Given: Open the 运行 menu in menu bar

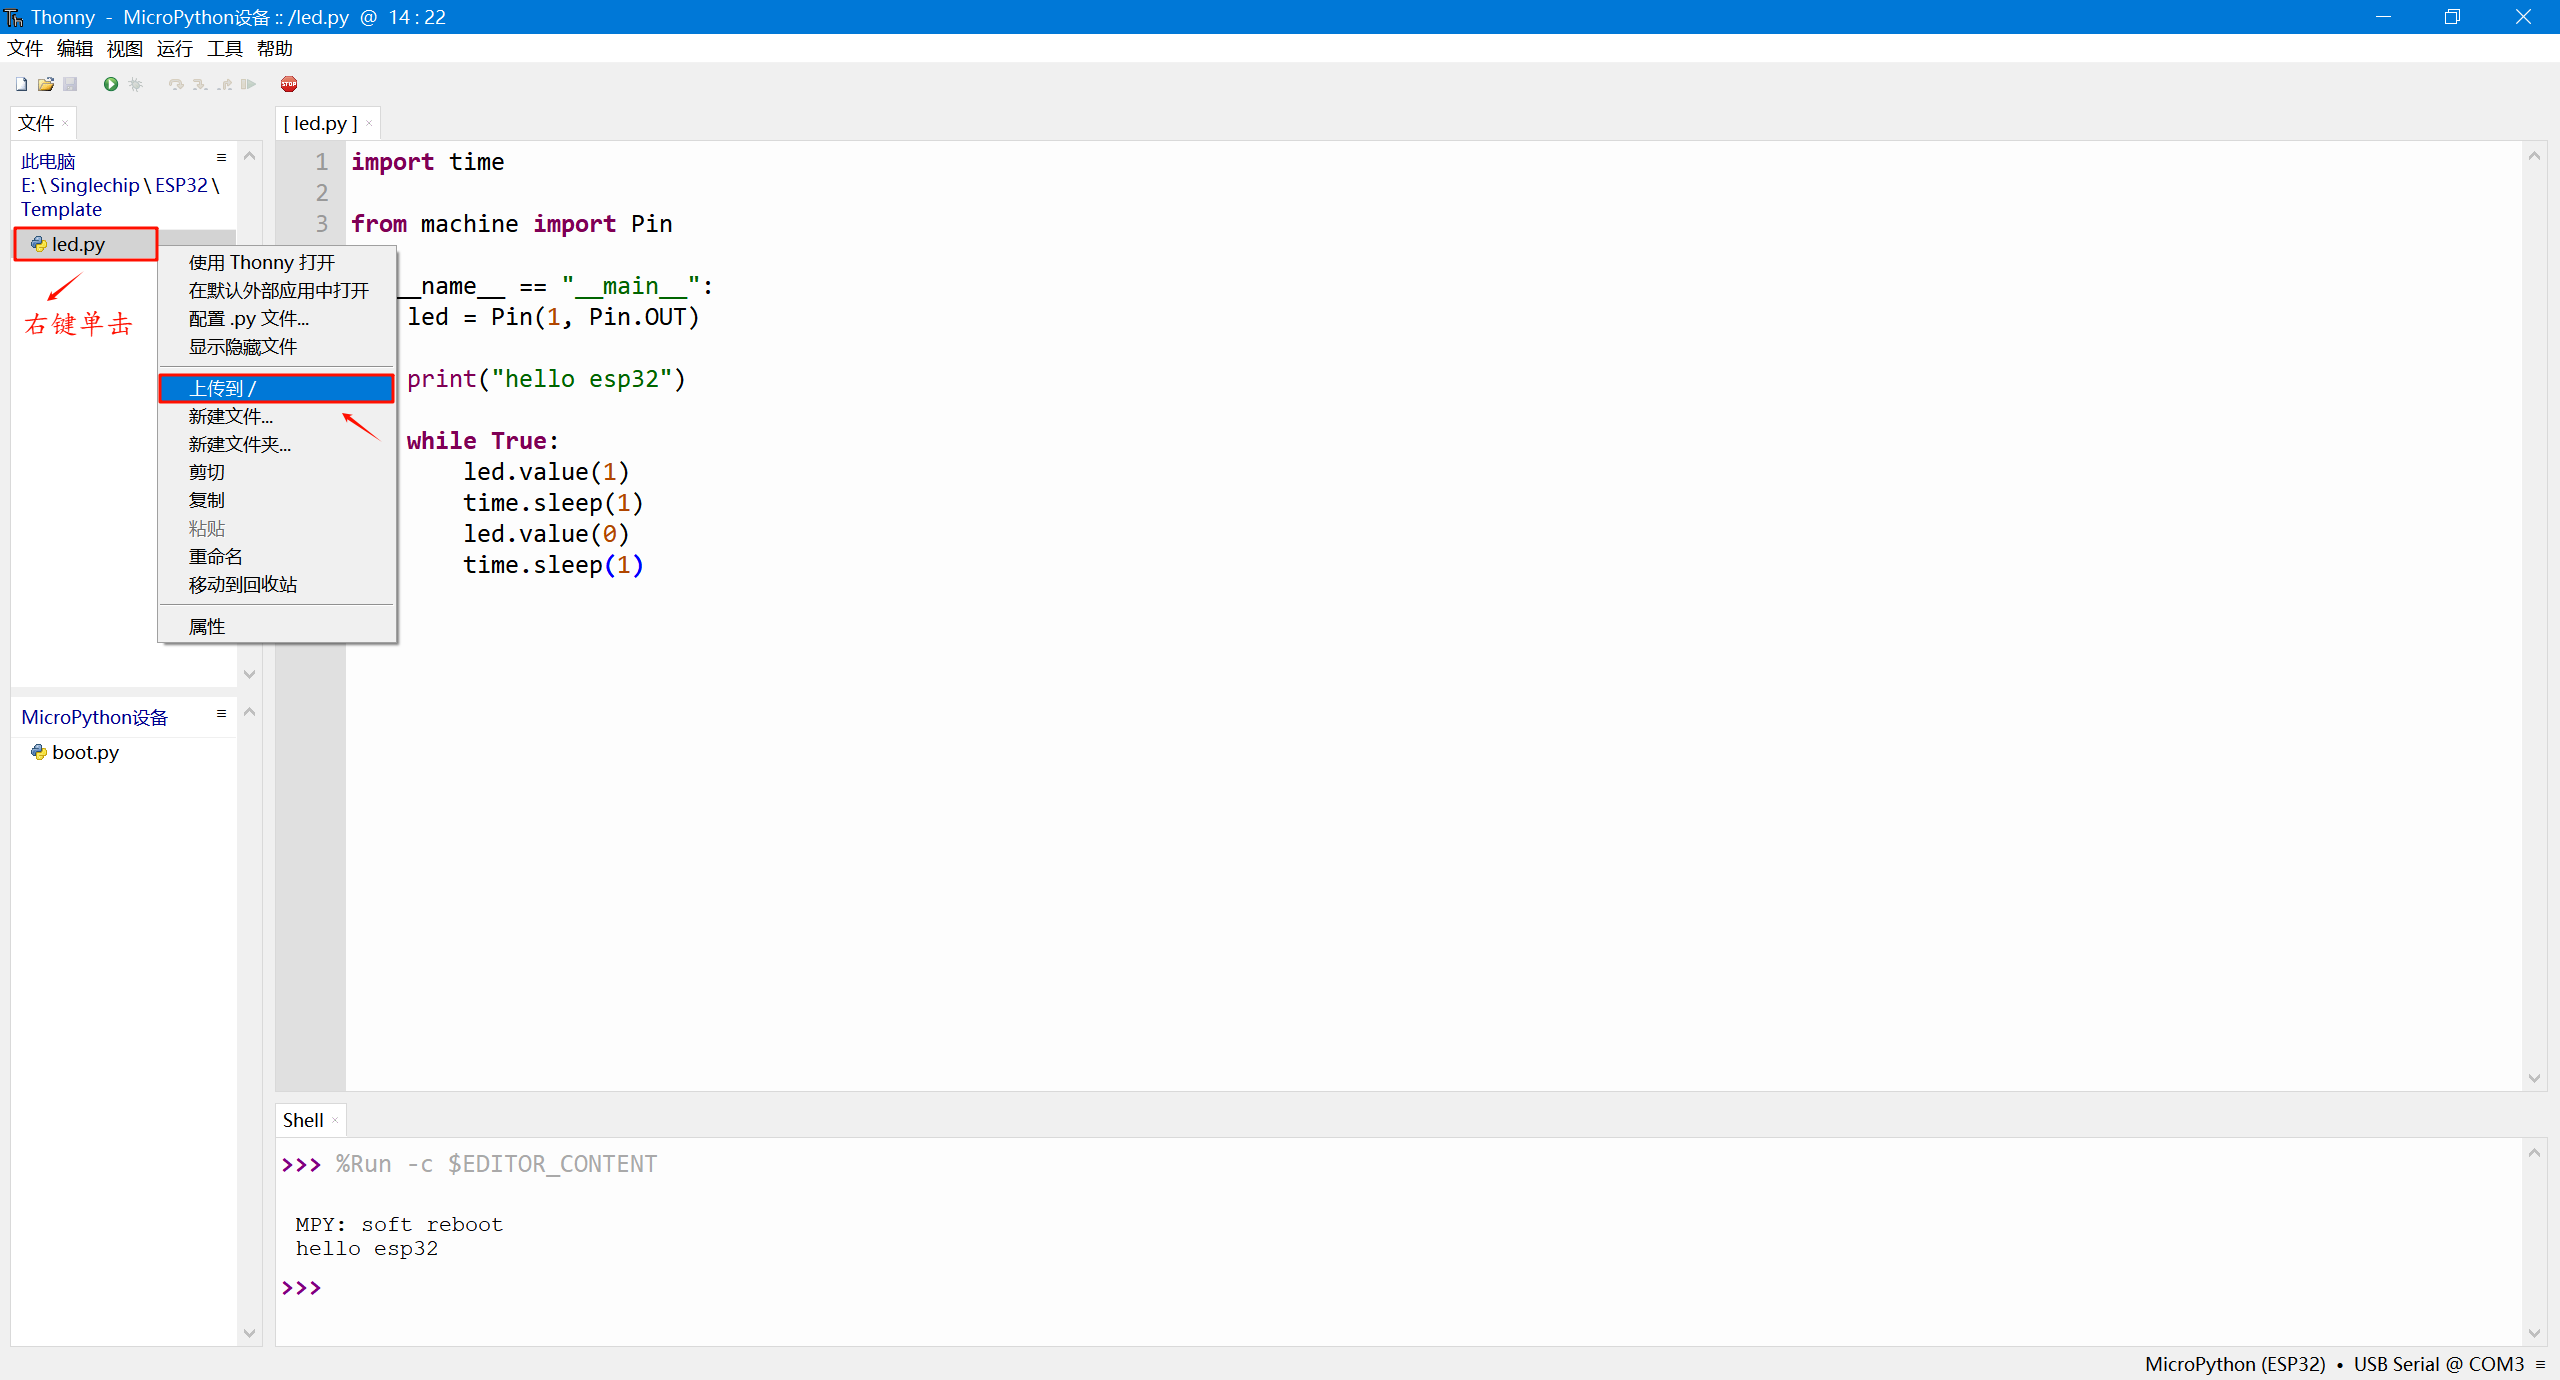Looking at the screenshot, I should 174,48.
